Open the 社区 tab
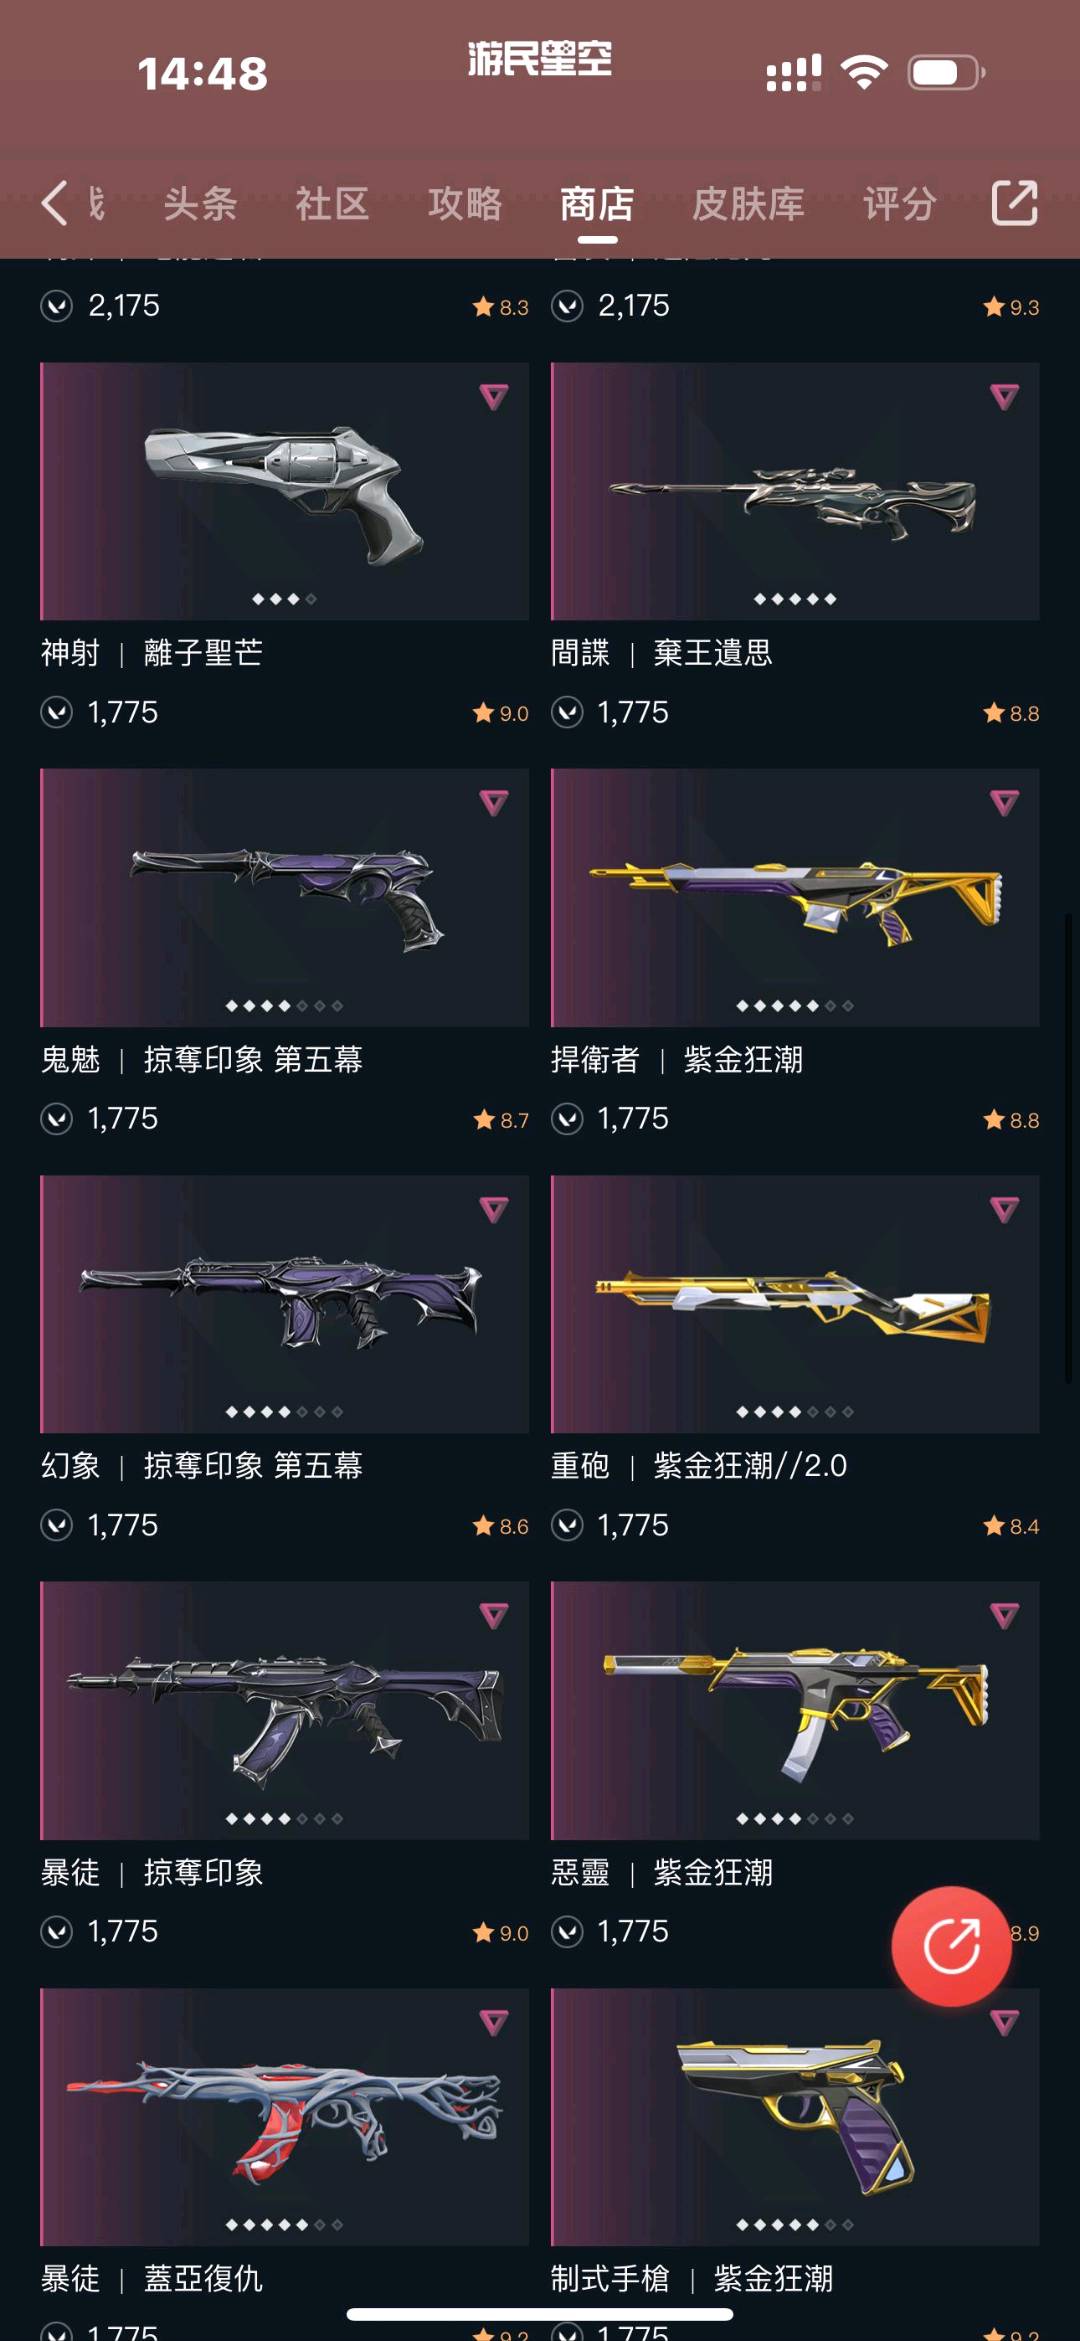 pyautogui.click(x=332, y=204)
